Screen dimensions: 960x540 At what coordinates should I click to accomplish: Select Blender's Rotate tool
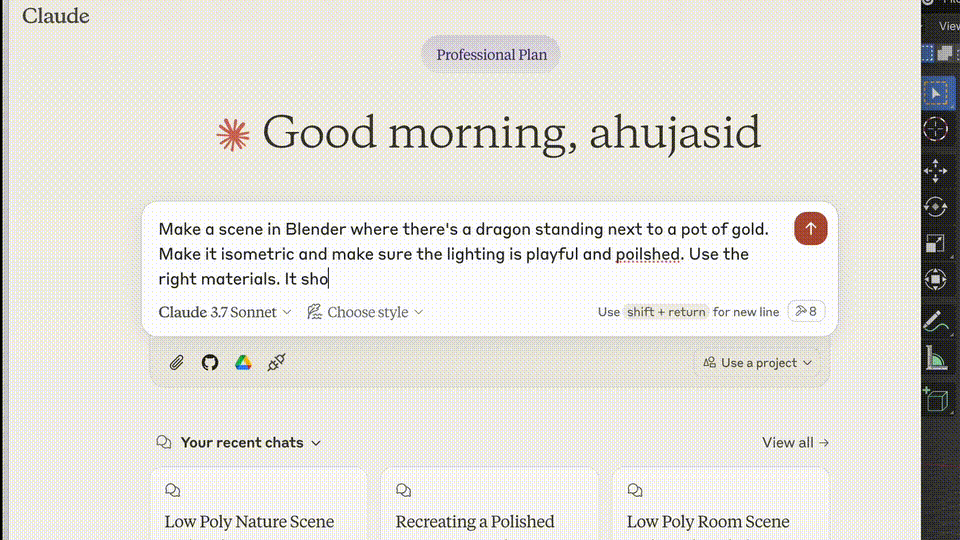tap(936, 207)
